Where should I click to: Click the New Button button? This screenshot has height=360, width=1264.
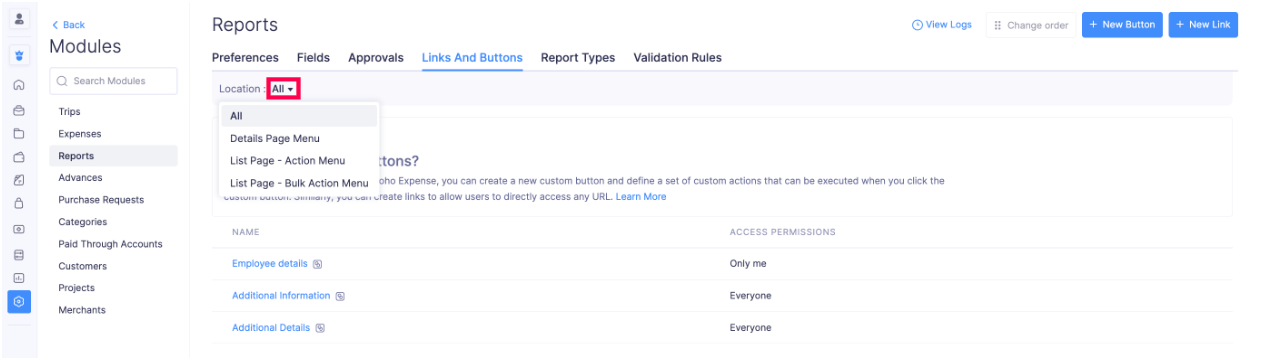1122,25
